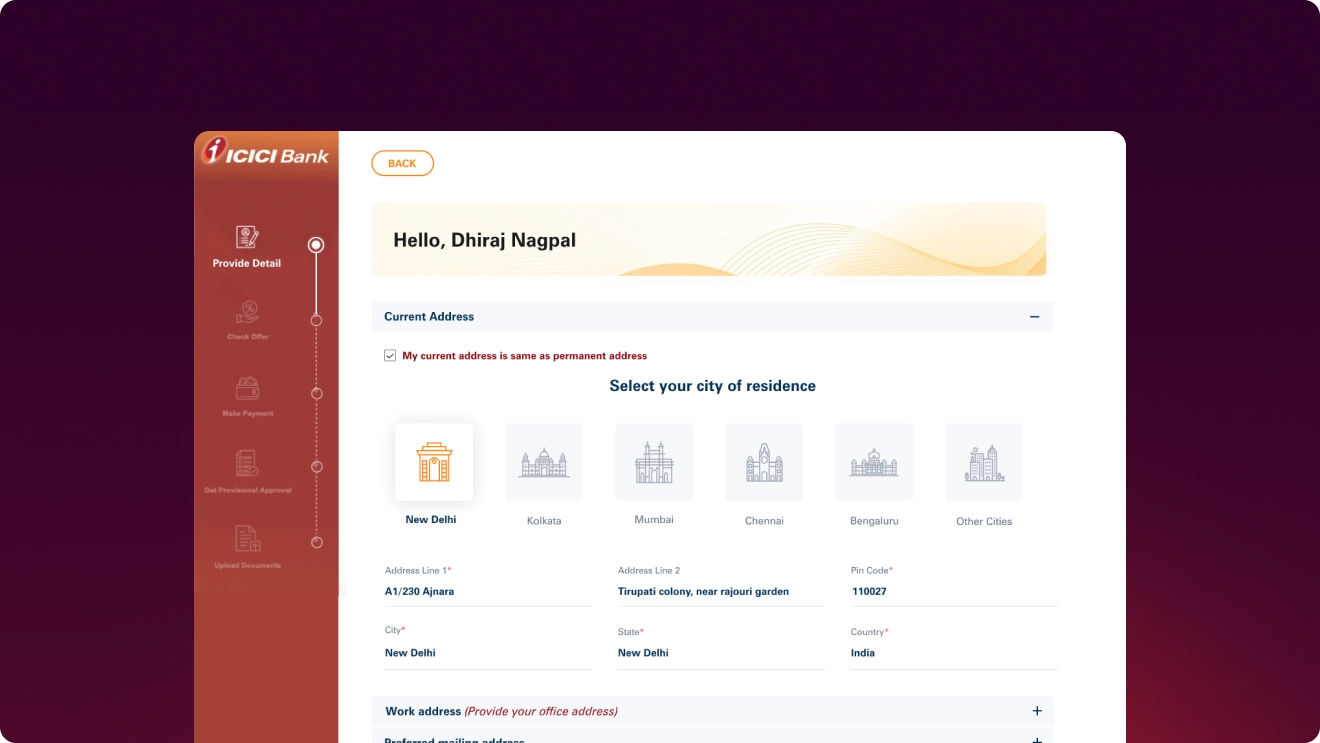
Task: Edit the Pin Code field
Action: [x=954, y=592]
